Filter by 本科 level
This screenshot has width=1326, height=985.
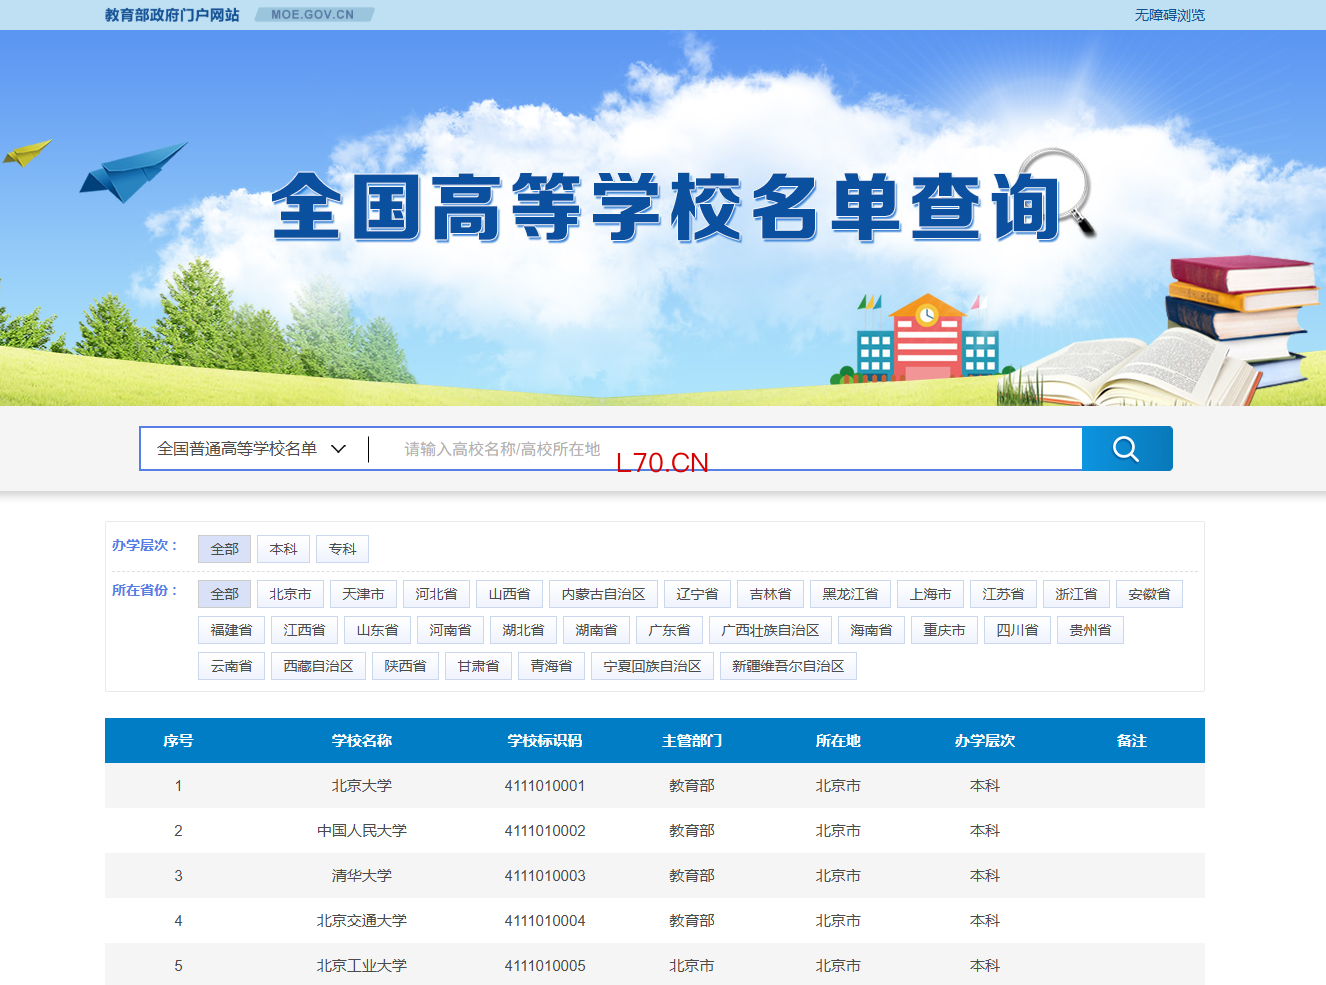pyautogui.click(x=283, y=549)
